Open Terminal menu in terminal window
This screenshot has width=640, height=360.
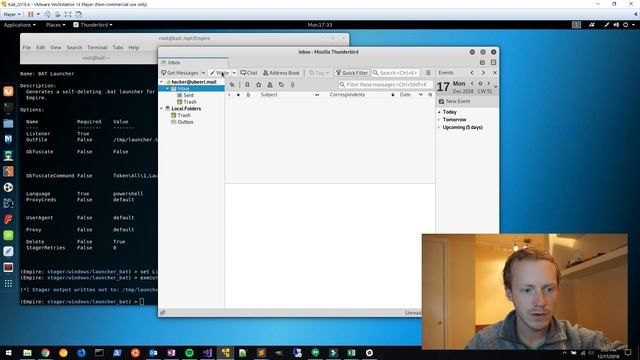[97, 47]
